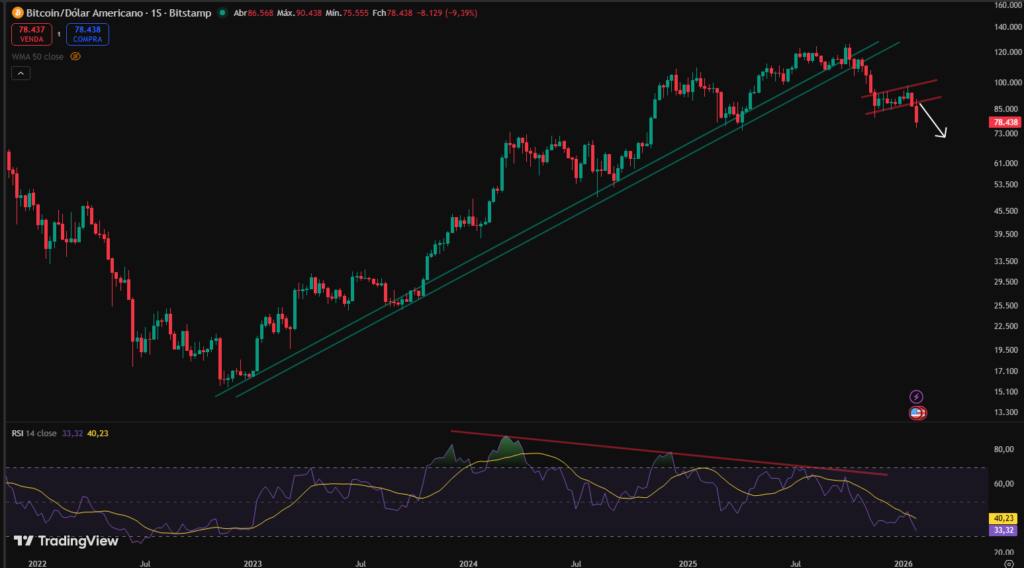Click the Abr 86.568 open value
Screen dimensions: 1024x568
[x=253, y=13]
